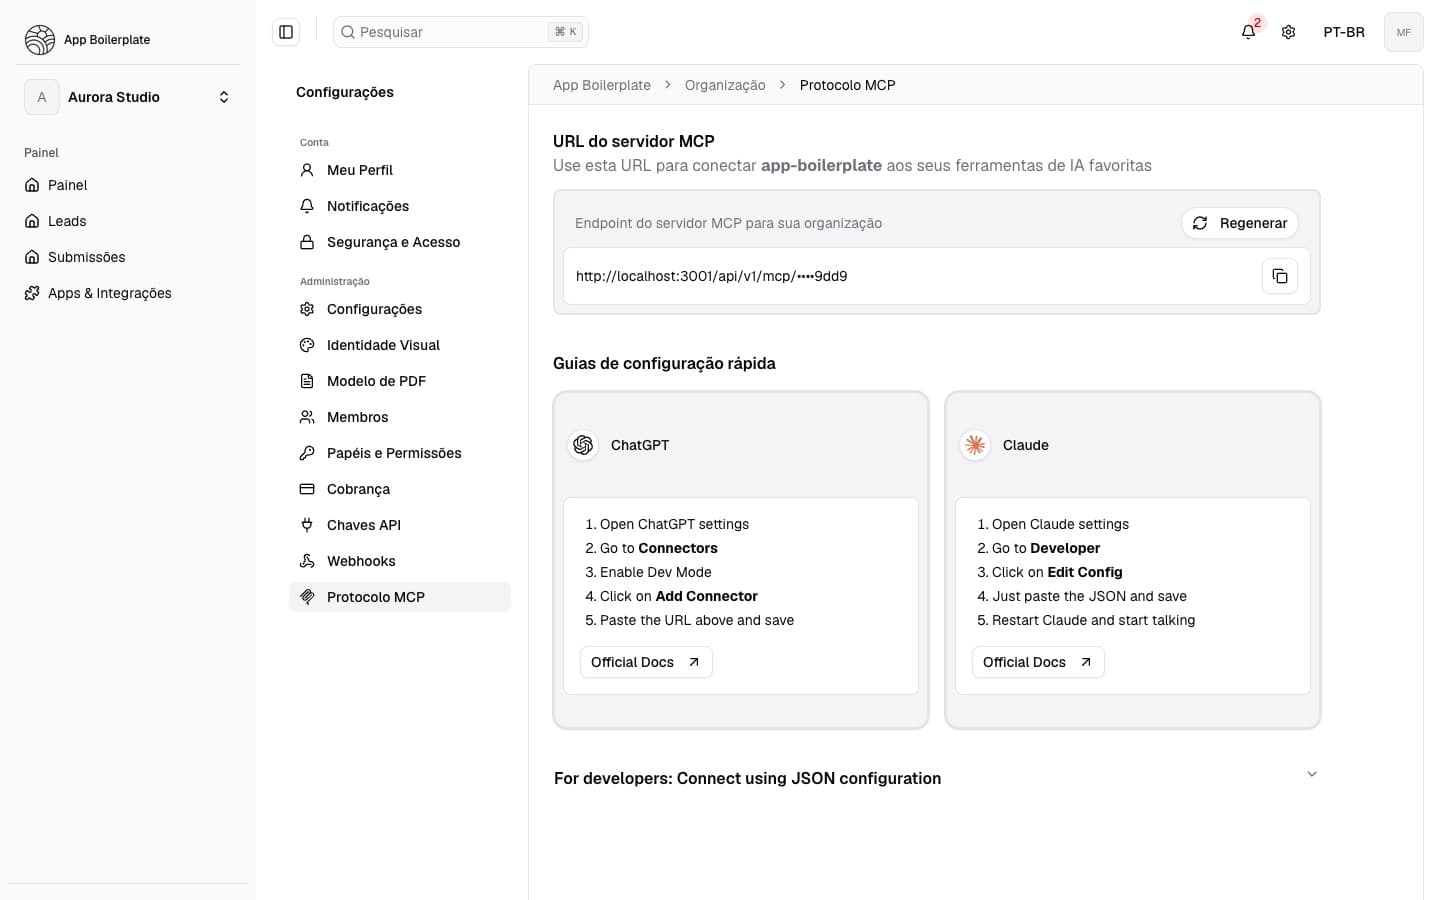Click the magnifier icon in search box
Image resolution: width=1440 pixels, height=900 pixels.
coord(348,32)
